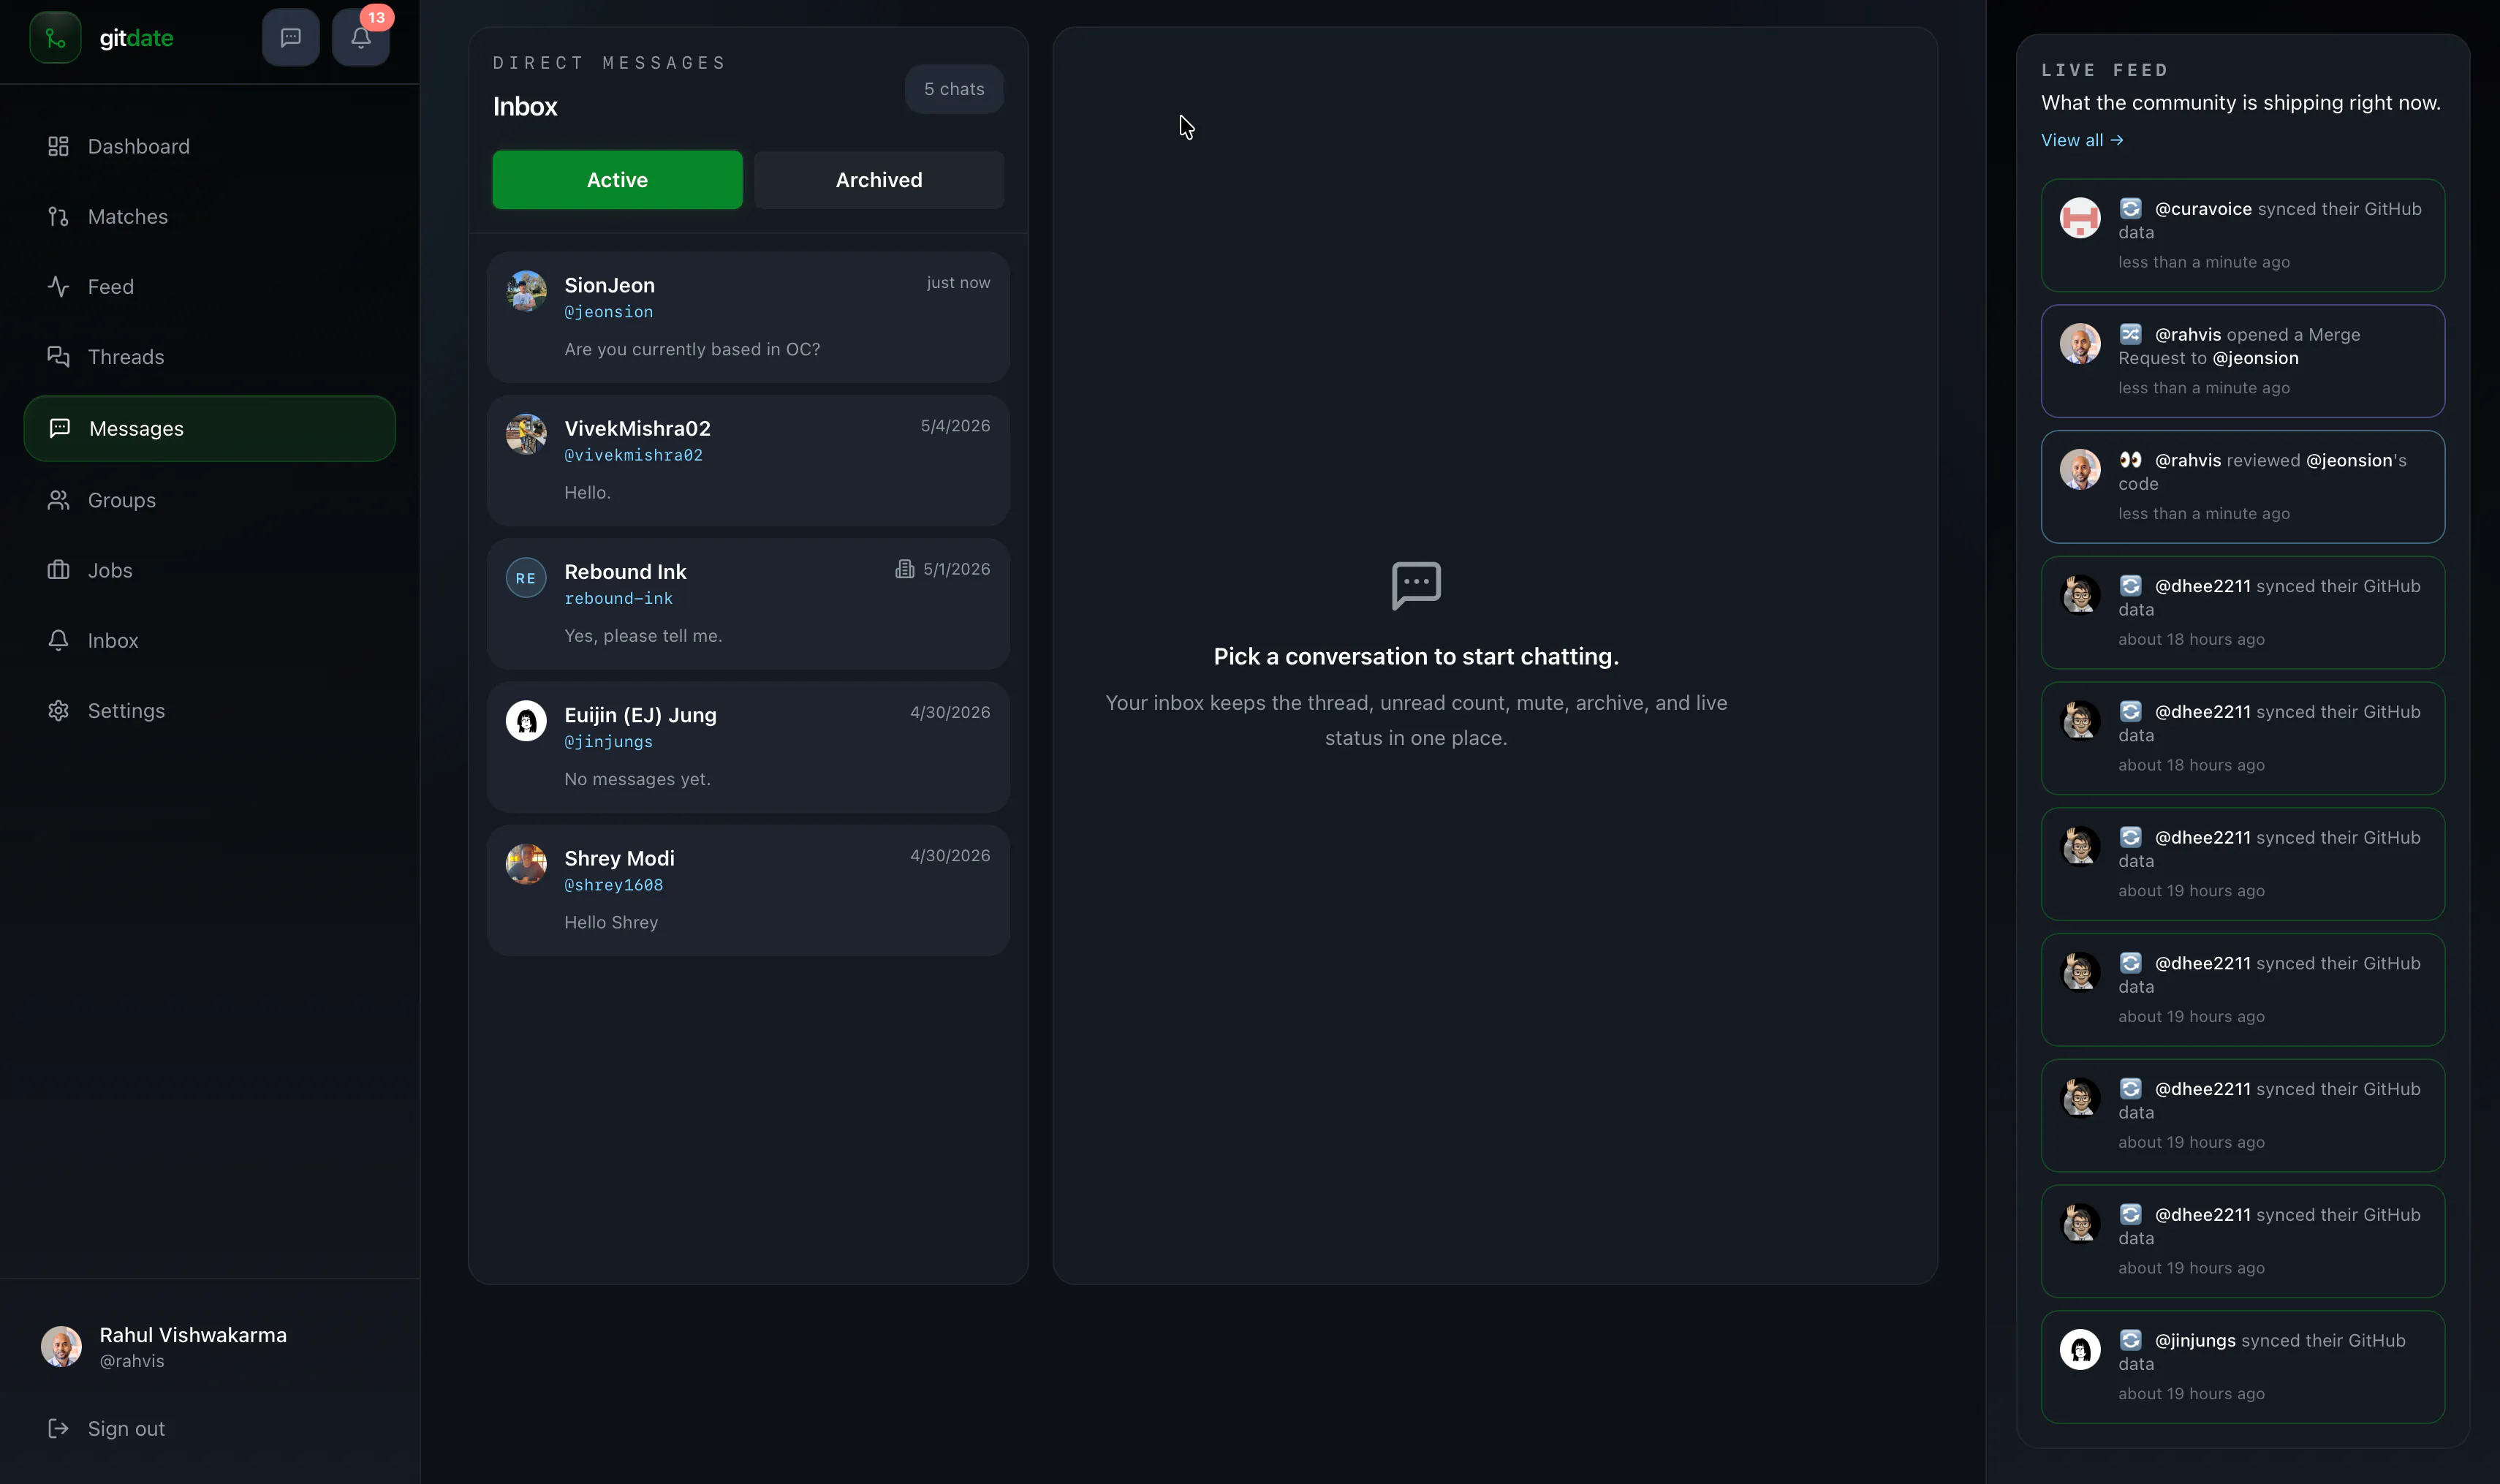
Task: Click @curavoice synced GitHub data feed card
Action: 2243,235
